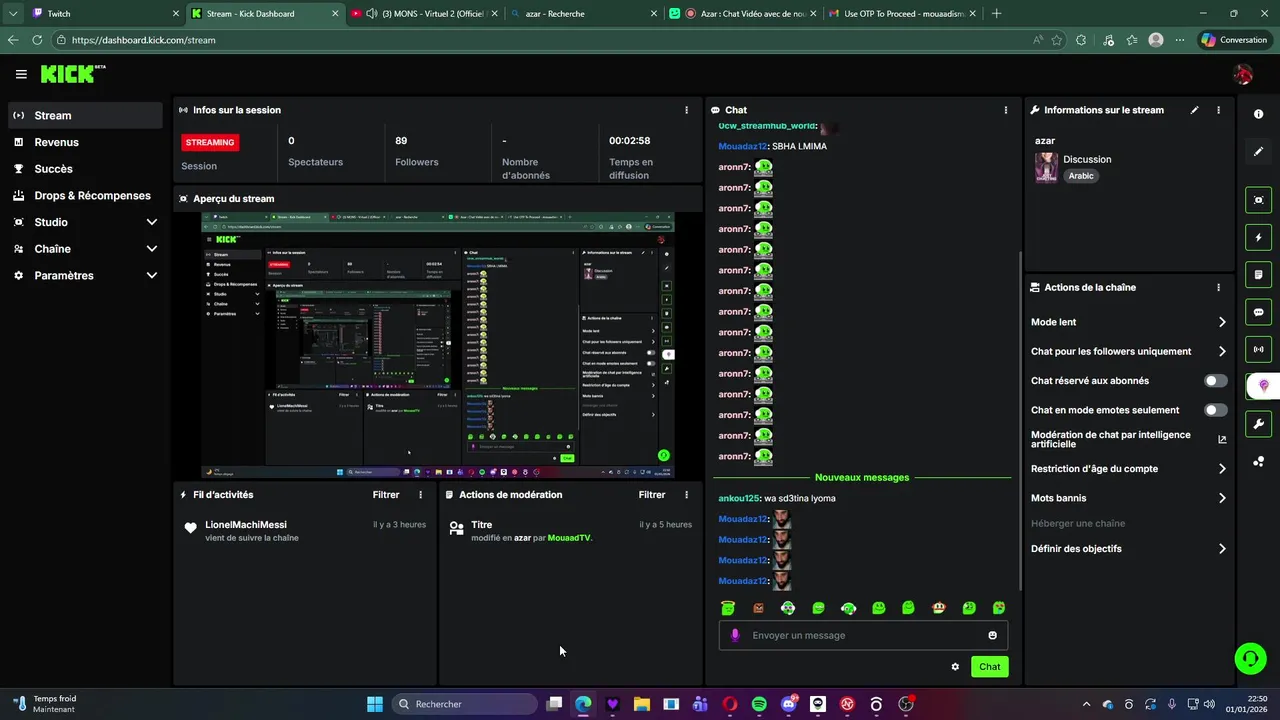Open the Infos sur la session three-dot menu

pos(686,110)
